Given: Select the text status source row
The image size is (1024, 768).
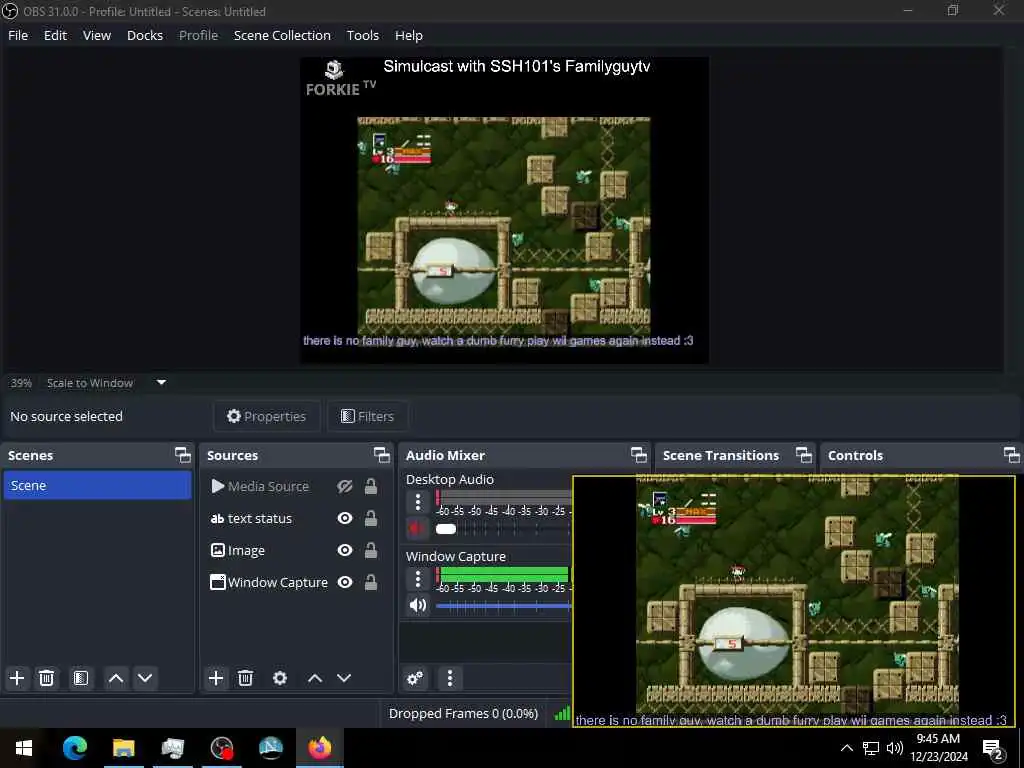Looking at the screenshot, I should (296, 519).
